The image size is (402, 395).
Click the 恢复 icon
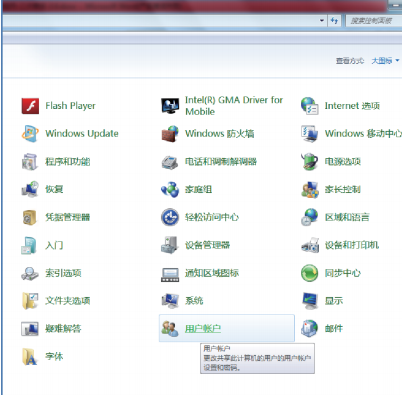tap(30, 189)
